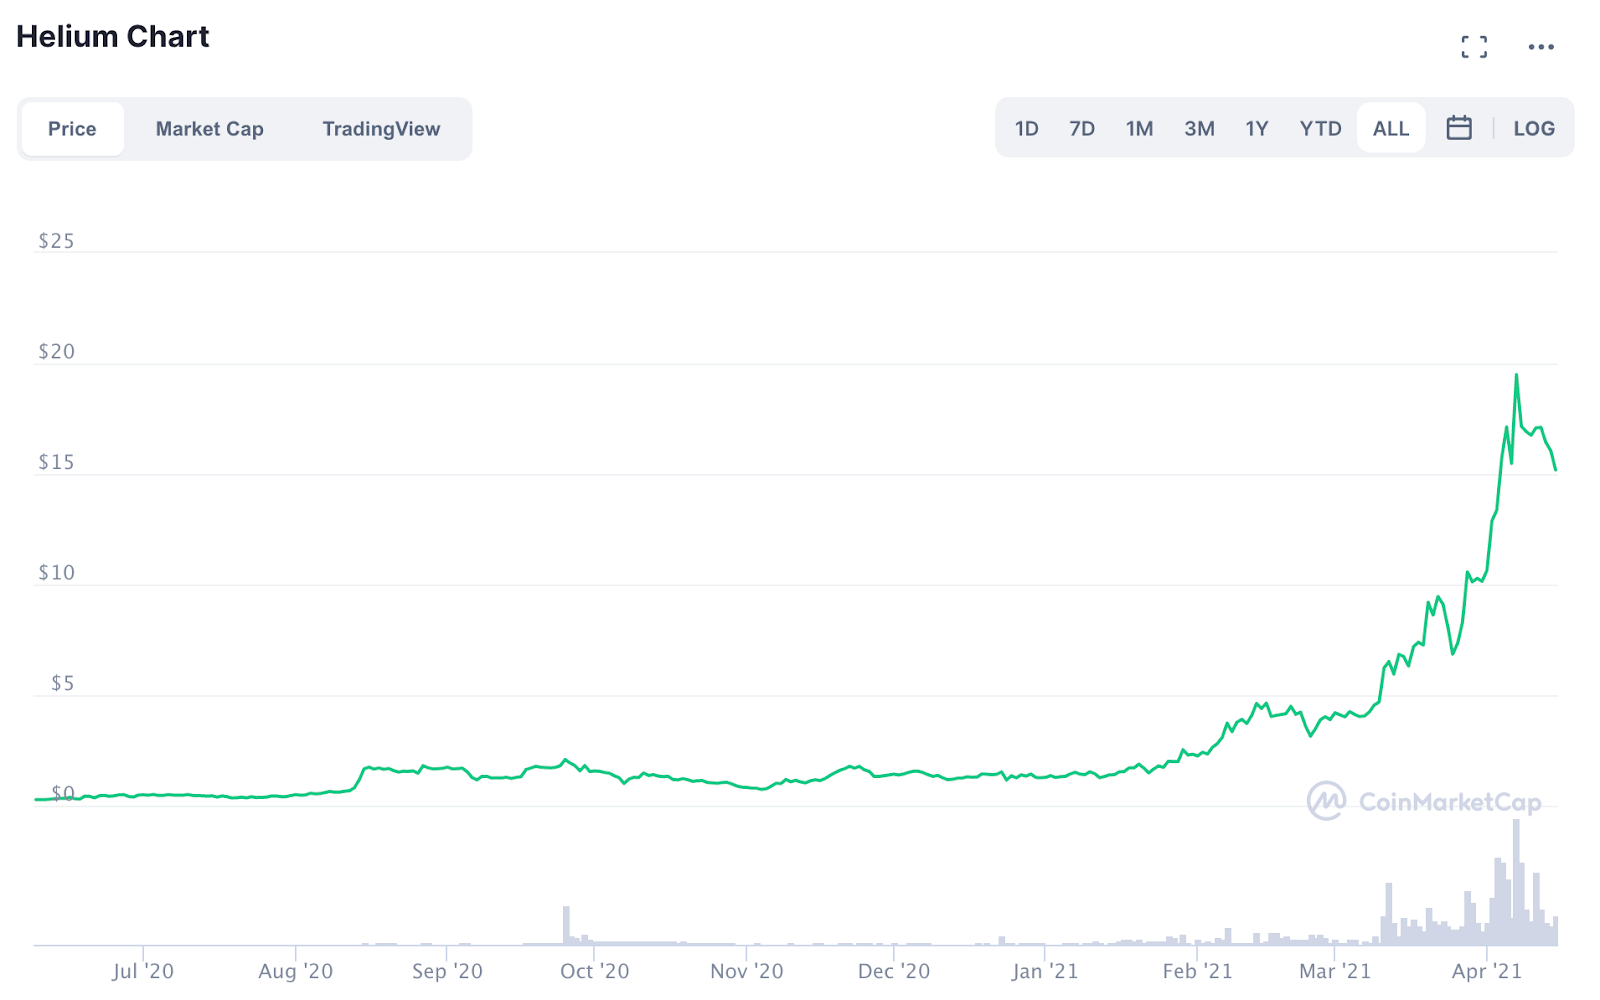This screenshot has width=1600, height=1000.
Task: Switch to the Market Cap tab
Action: pyautogui.click(x=209, y=129)
